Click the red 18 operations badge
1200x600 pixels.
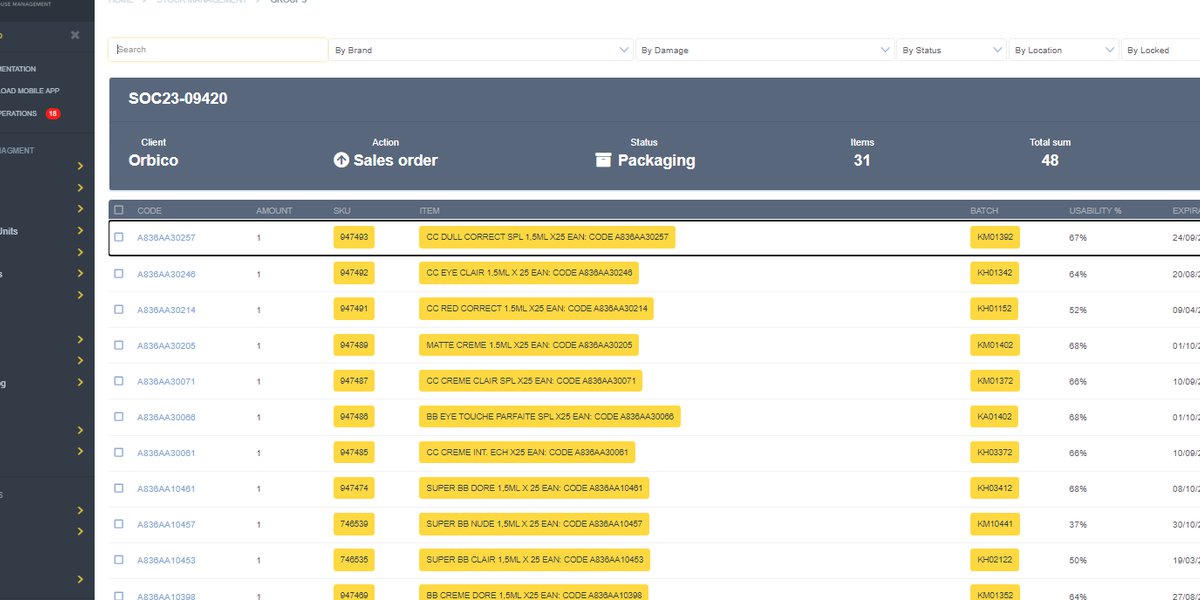(x=52, y=114)
